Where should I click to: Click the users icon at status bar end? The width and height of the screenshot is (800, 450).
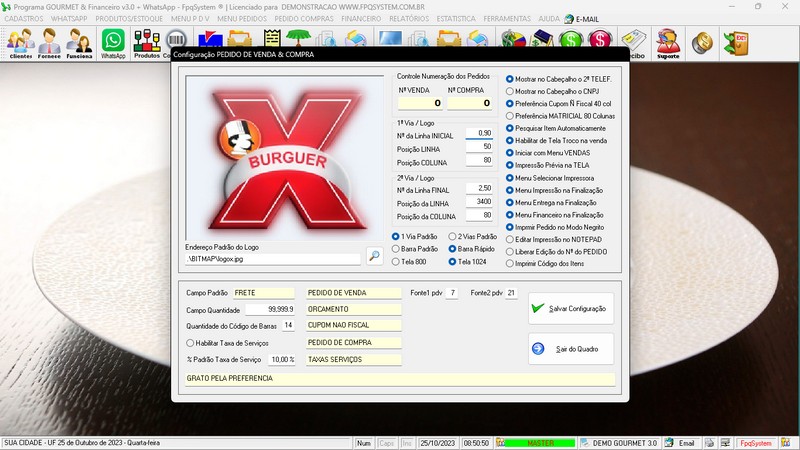coord(785,443)
